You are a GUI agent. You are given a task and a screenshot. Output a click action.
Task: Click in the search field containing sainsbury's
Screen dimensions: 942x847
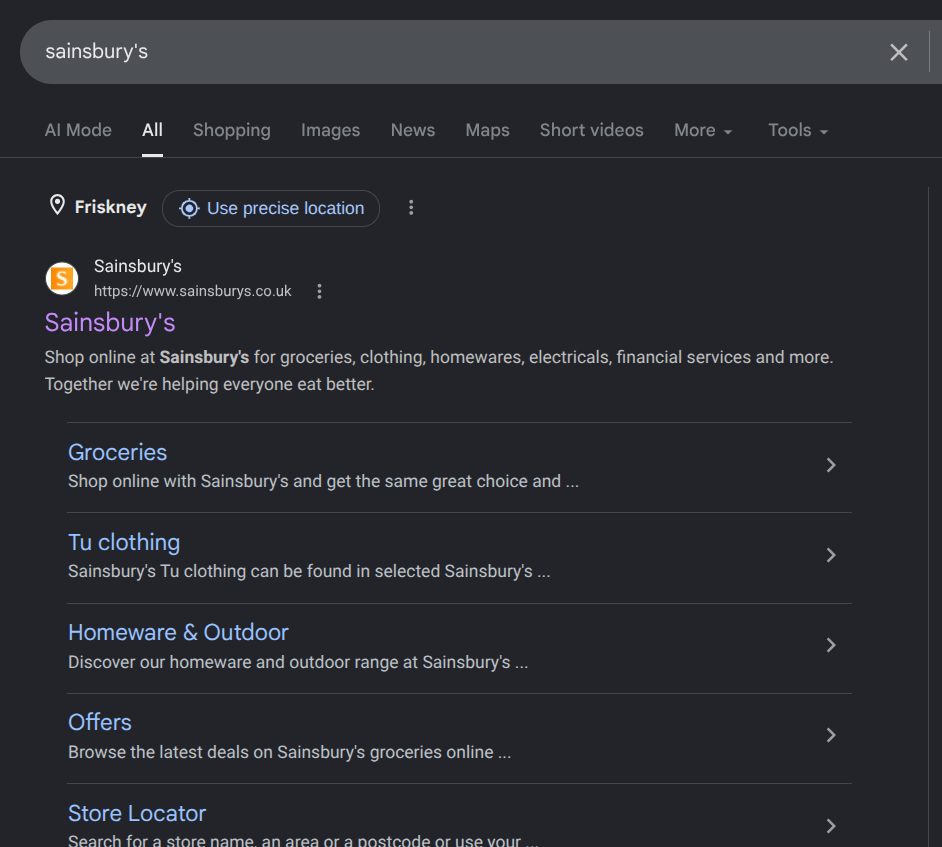(x=451, y=52)
